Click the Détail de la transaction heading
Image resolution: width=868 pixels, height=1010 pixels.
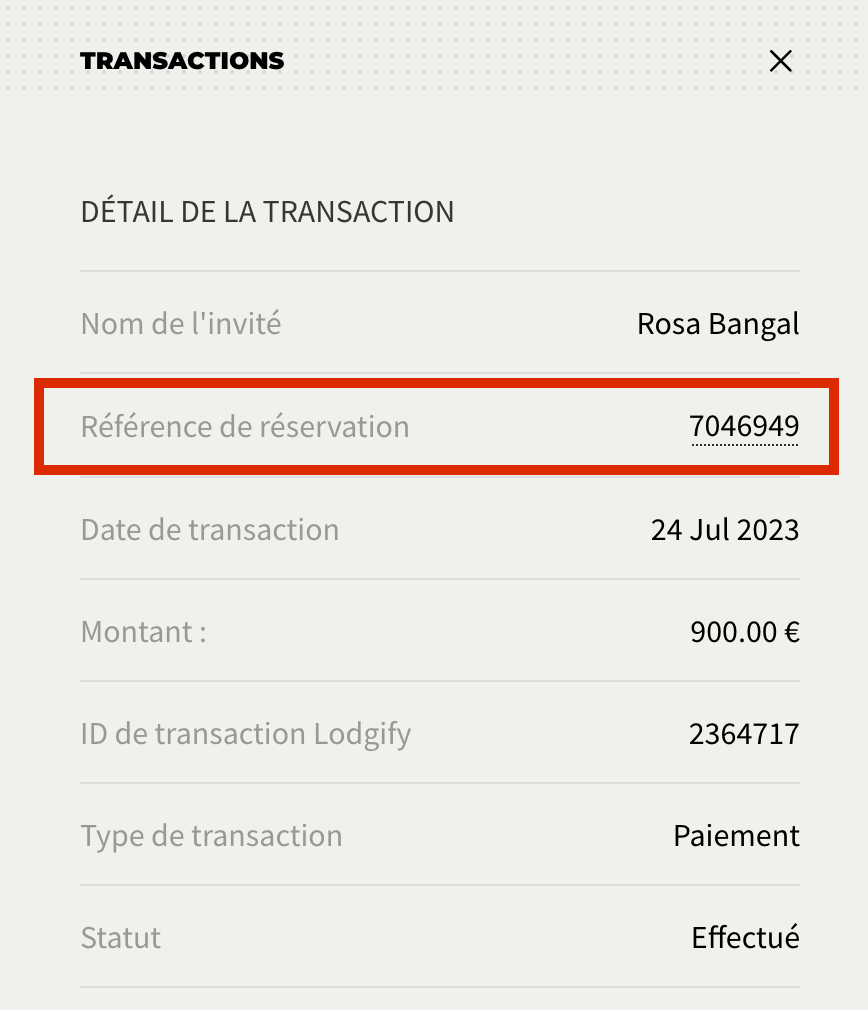click(x=267, y=212)
